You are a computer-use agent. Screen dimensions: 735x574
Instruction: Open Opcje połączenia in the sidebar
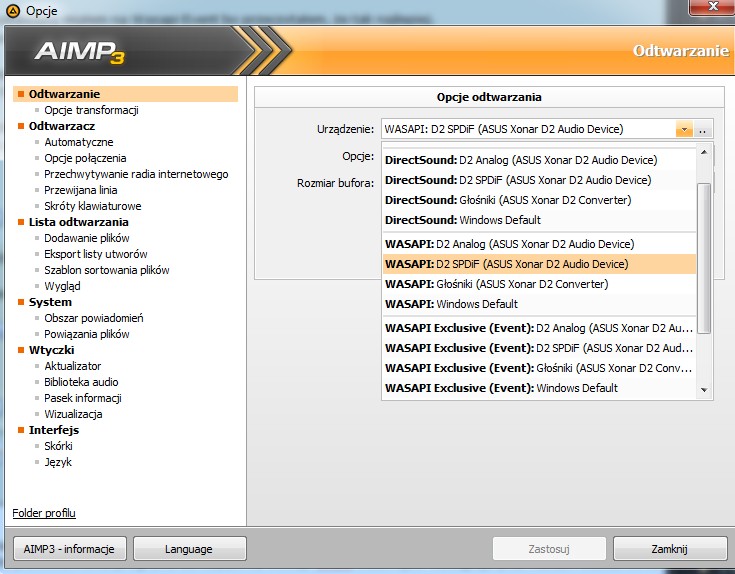click(85, 158)
